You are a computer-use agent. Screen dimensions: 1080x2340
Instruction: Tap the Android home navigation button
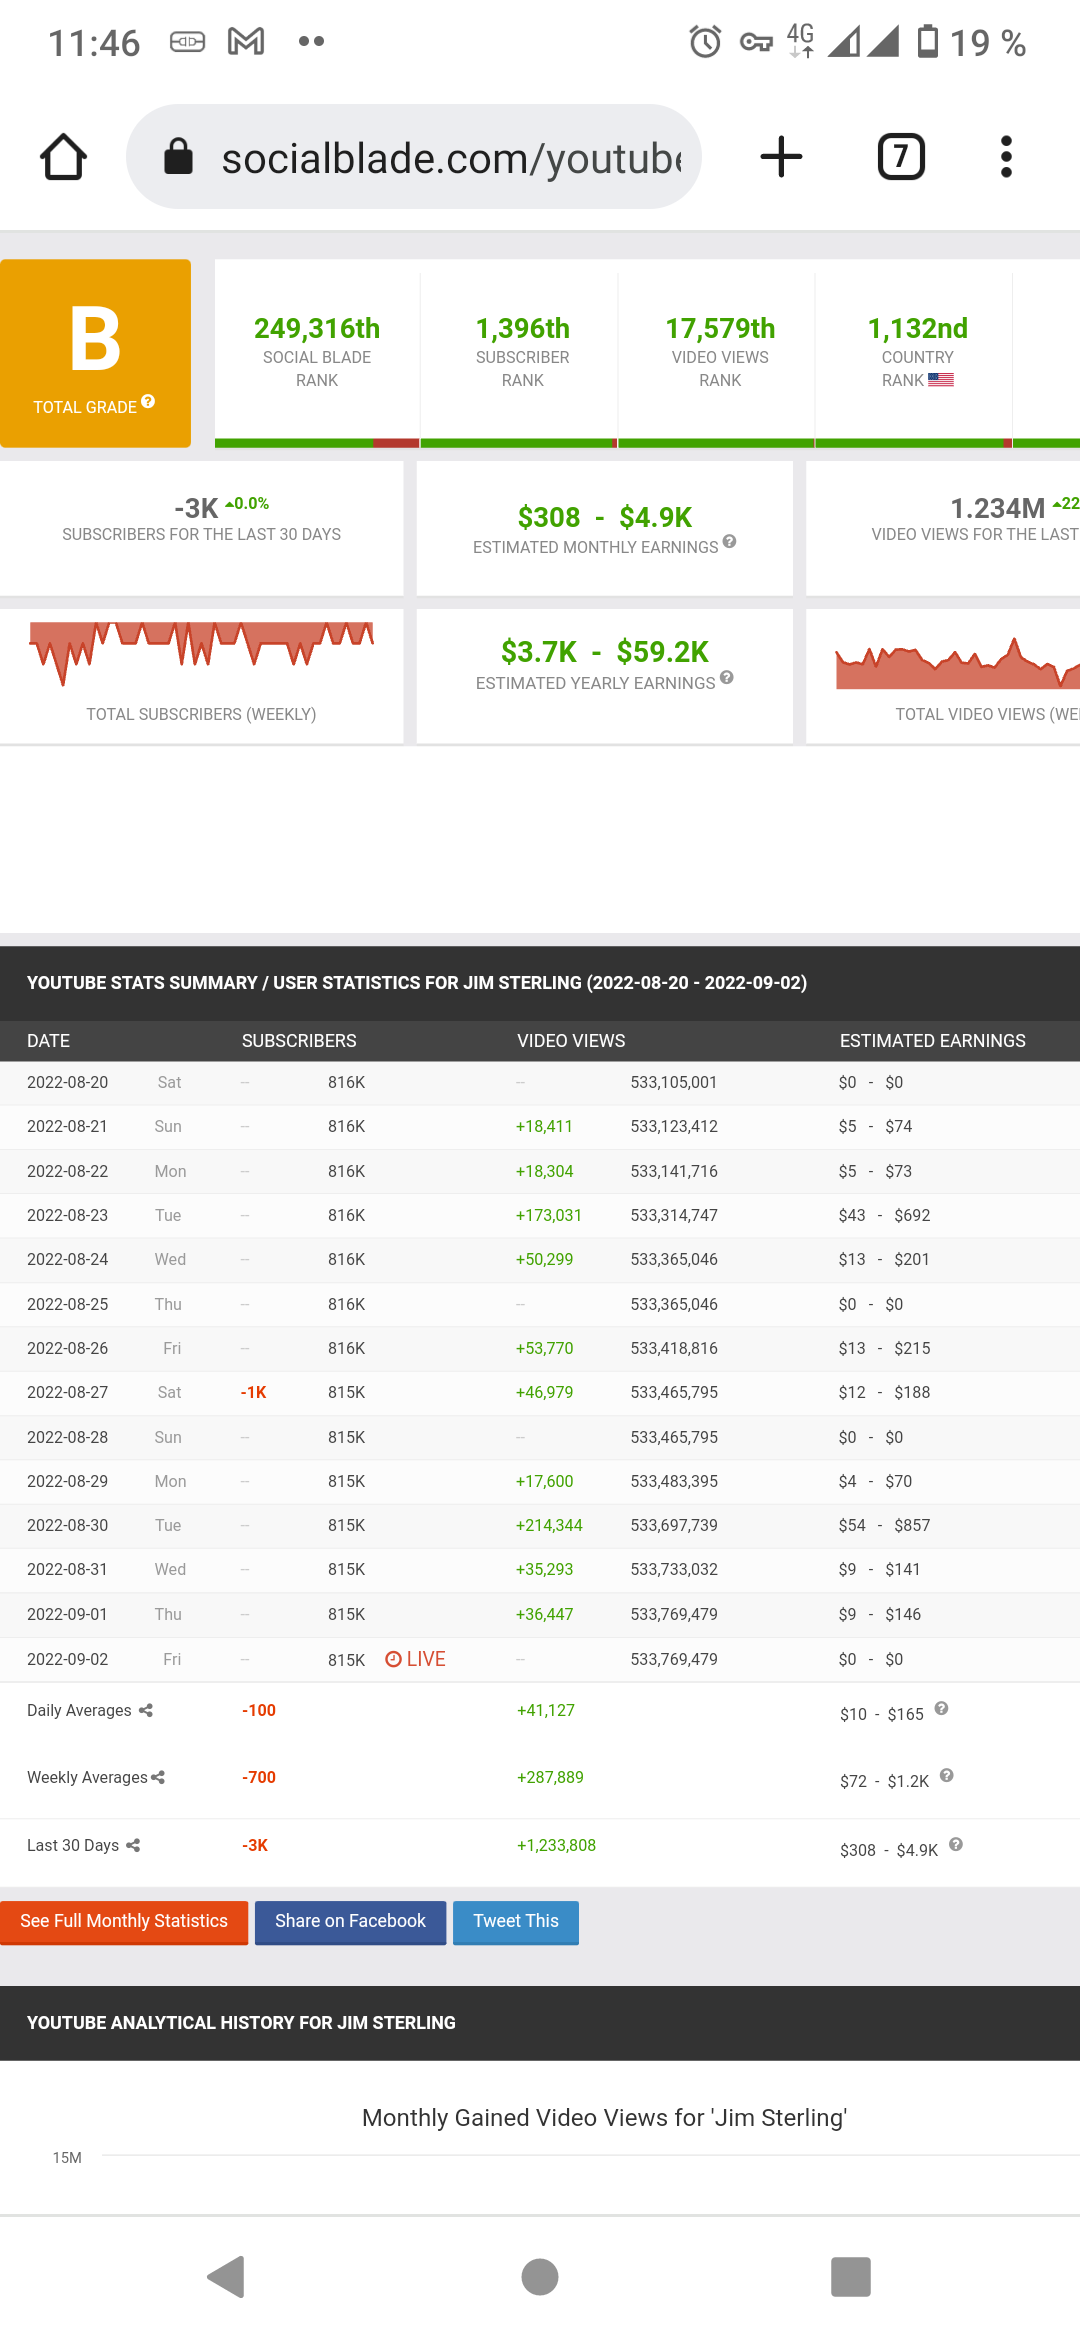click(x=540, y=2277)
